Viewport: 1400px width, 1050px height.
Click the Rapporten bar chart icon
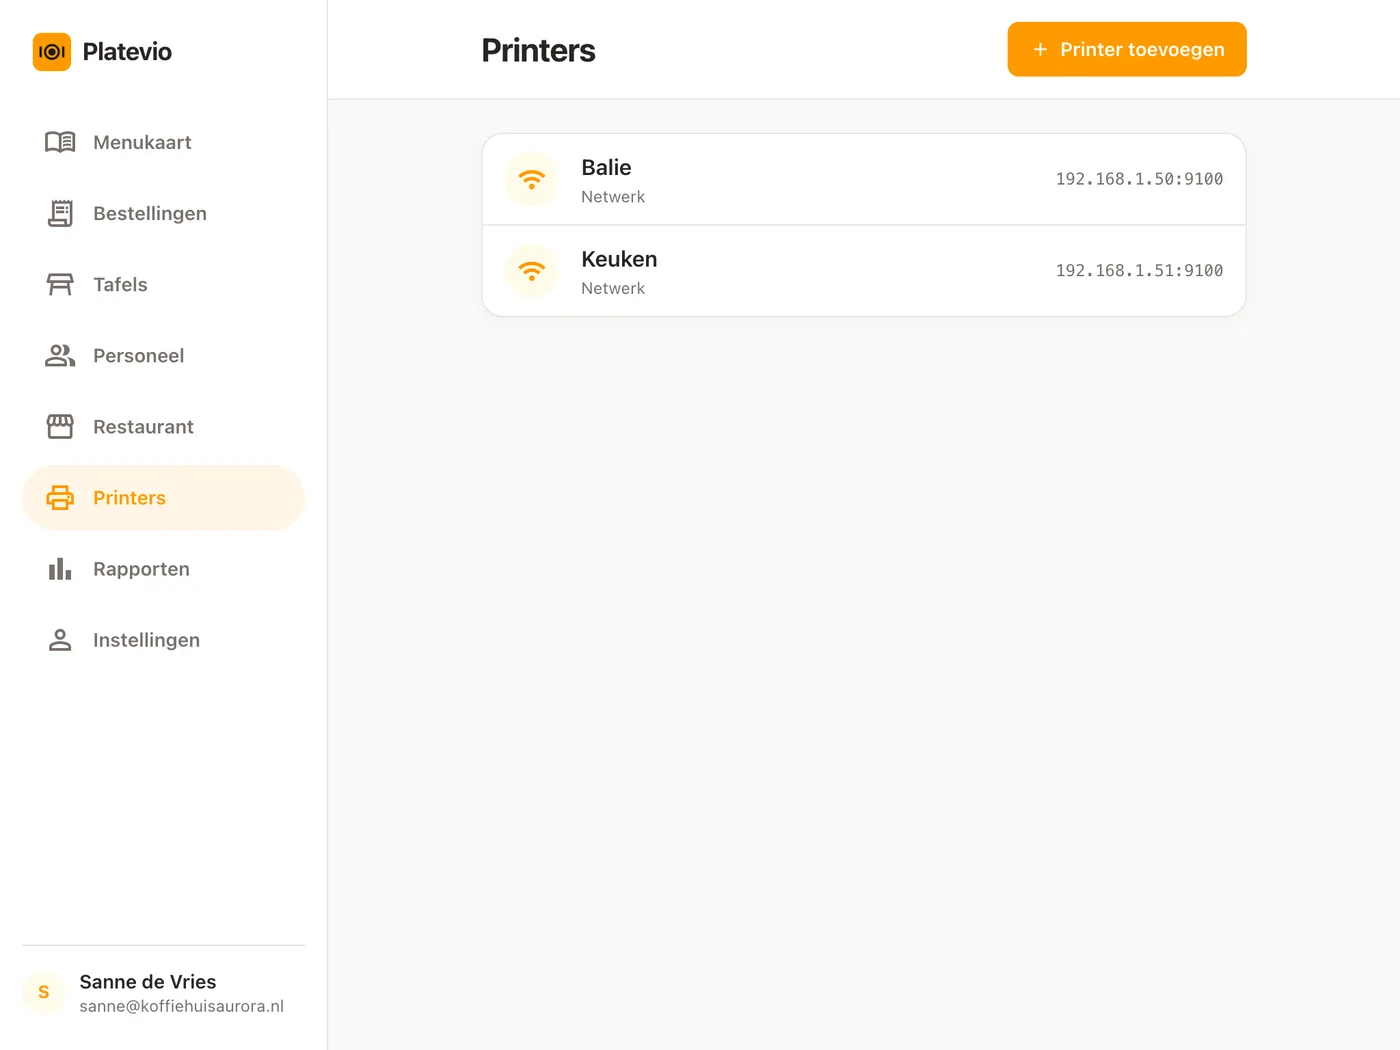click(x=60, y=568)
